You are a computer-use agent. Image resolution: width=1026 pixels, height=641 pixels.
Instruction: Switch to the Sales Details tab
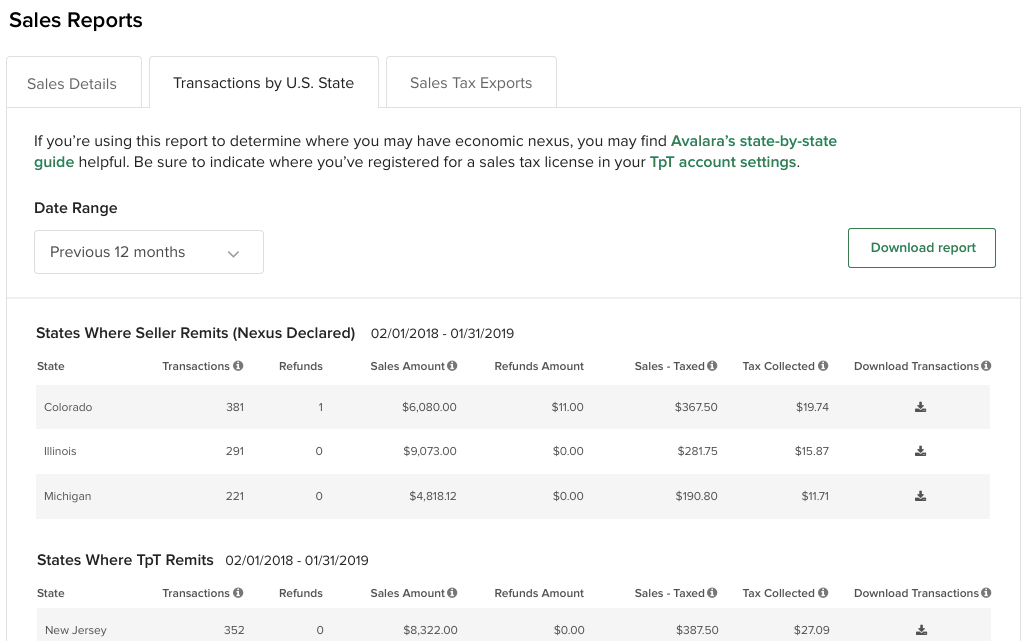(72, 84)
